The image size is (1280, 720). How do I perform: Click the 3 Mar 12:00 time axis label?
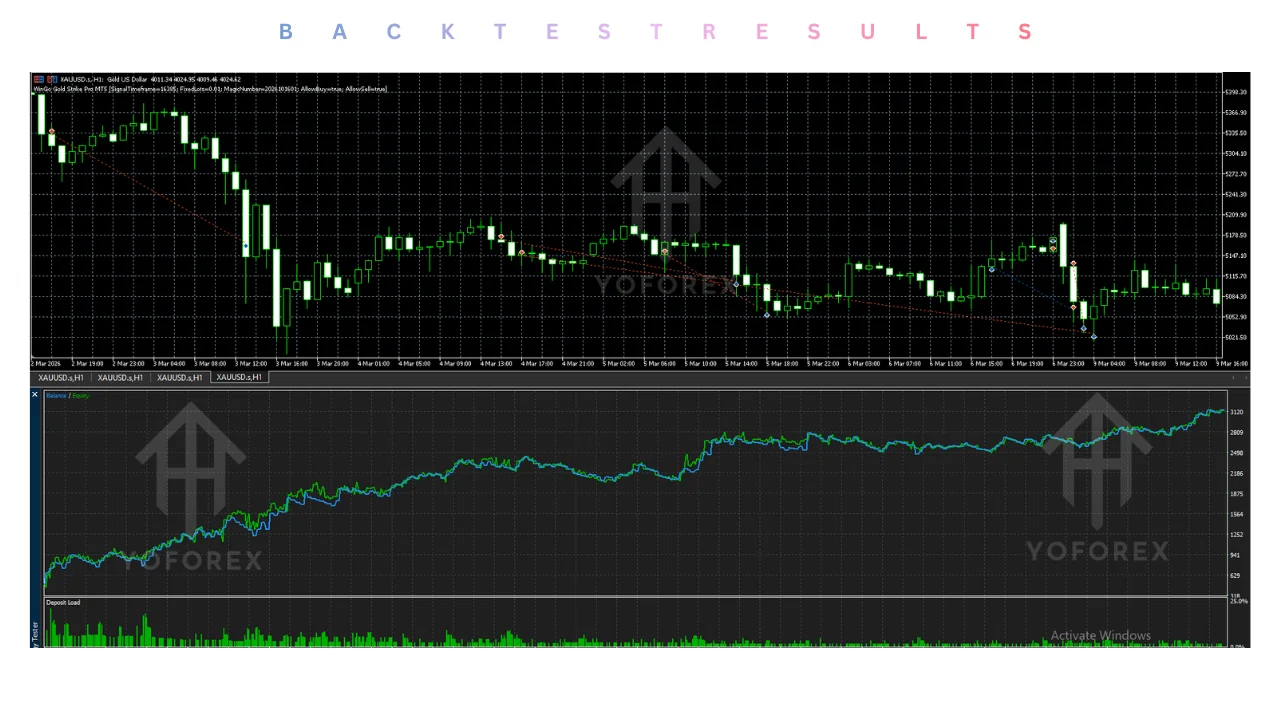pos(251,363)
